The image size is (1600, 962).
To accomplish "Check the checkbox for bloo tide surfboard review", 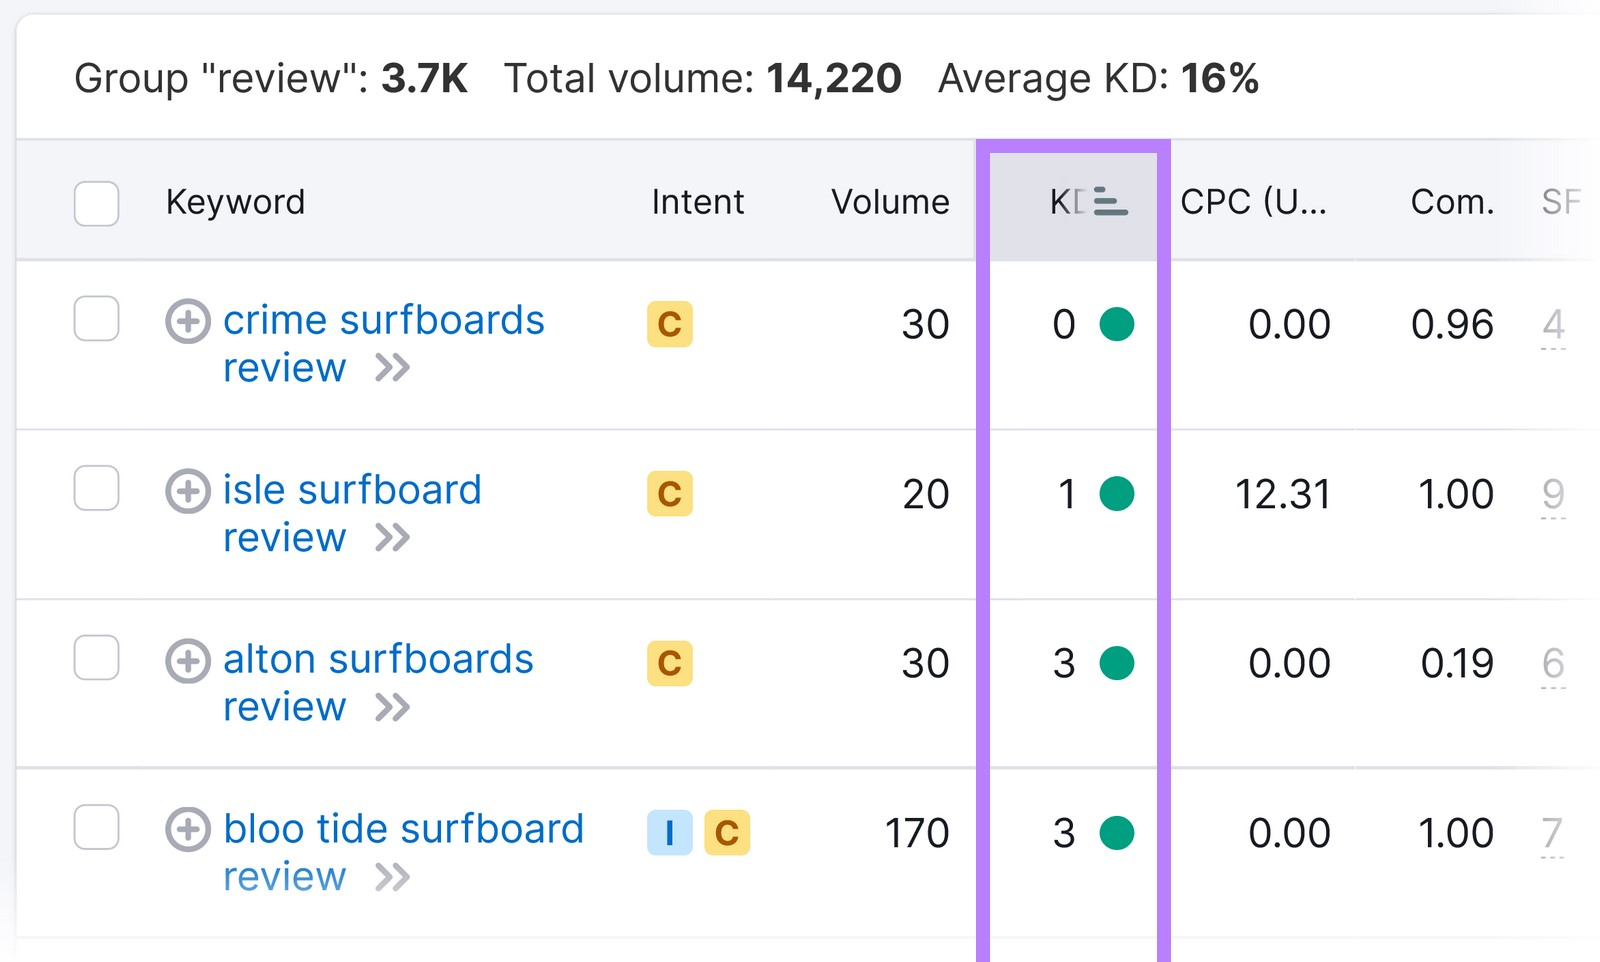I will click(x=96, y=828).
